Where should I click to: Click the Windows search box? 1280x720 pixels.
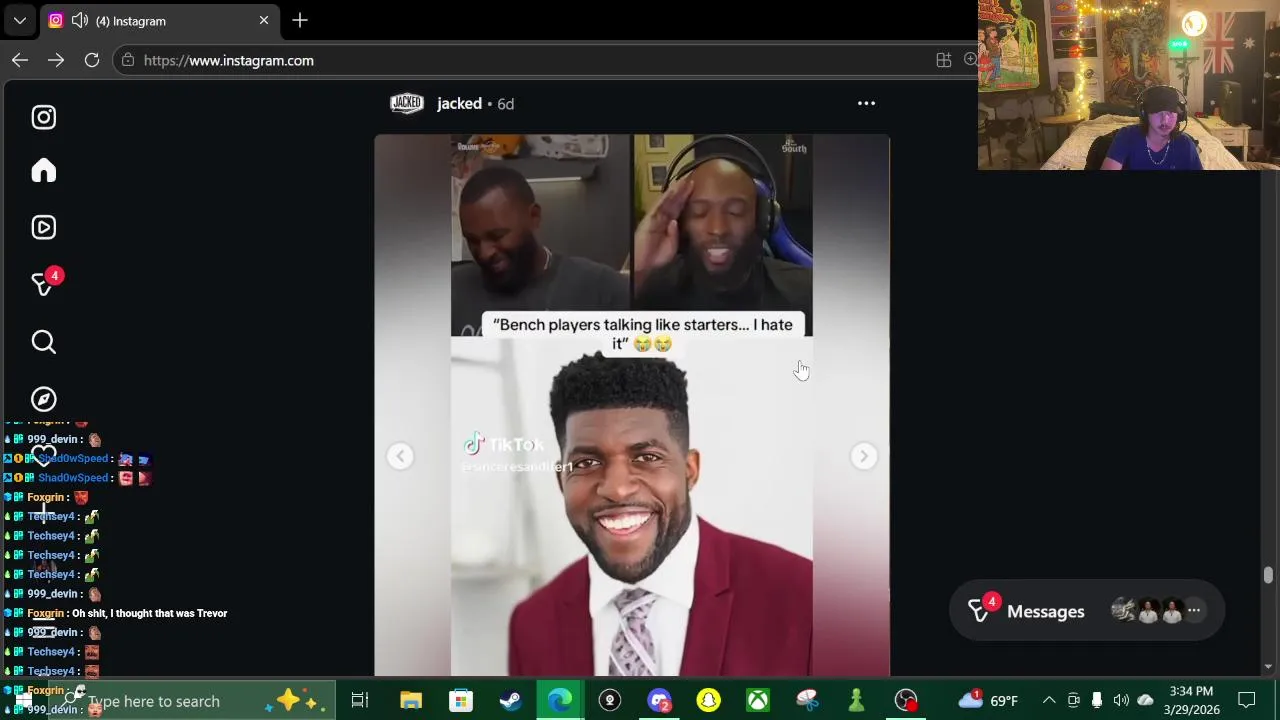pyautogui.click(x=190, y=701)
